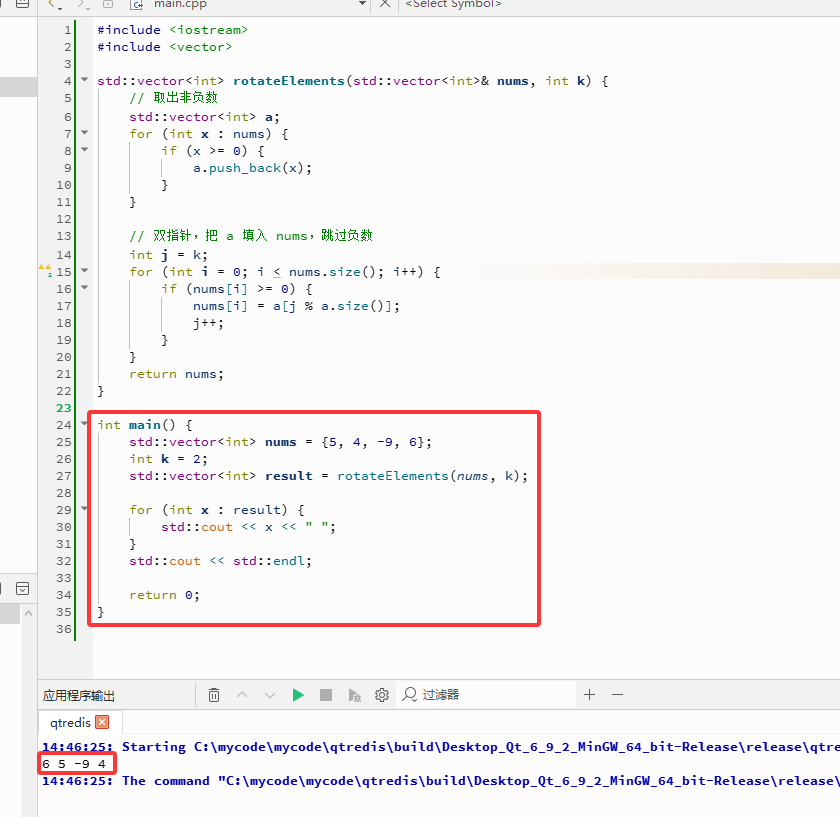Stop the running application

[x=326, y=695]
